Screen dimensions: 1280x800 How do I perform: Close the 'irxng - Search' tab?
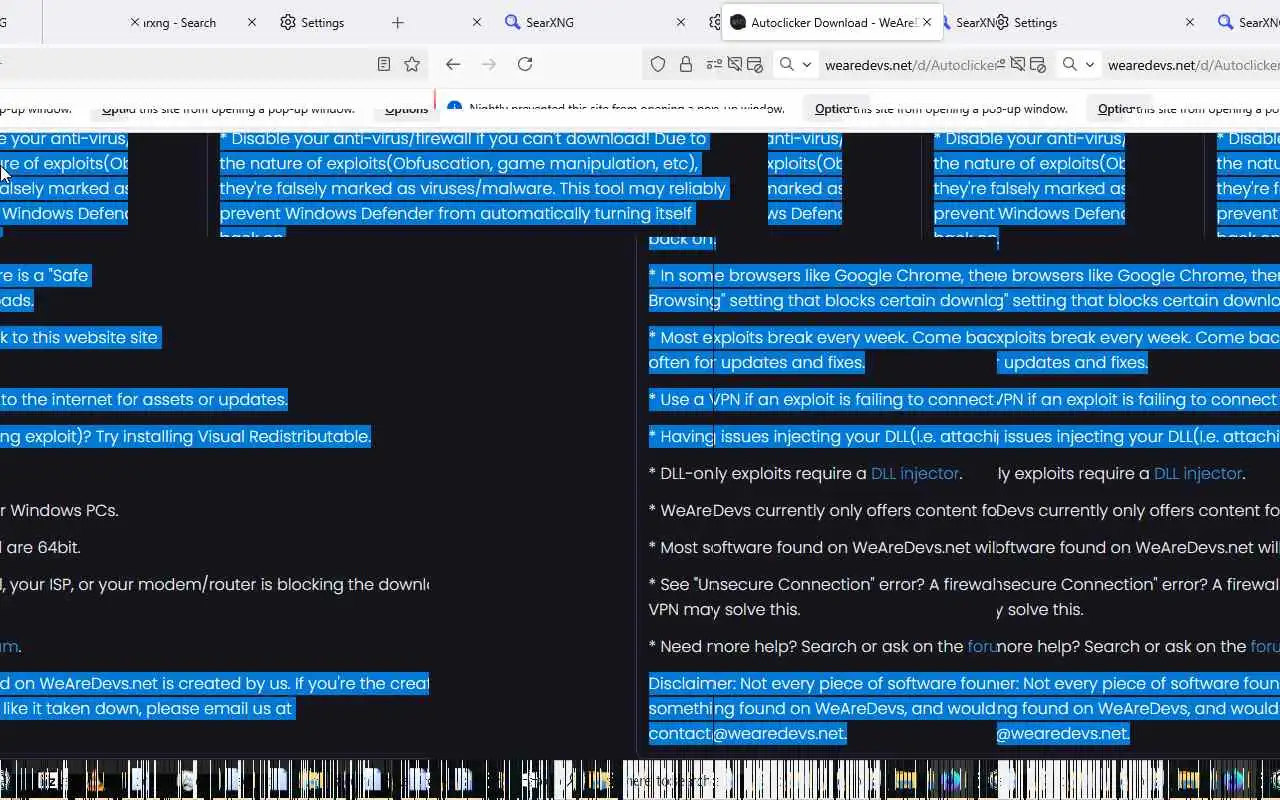point(252,22)
